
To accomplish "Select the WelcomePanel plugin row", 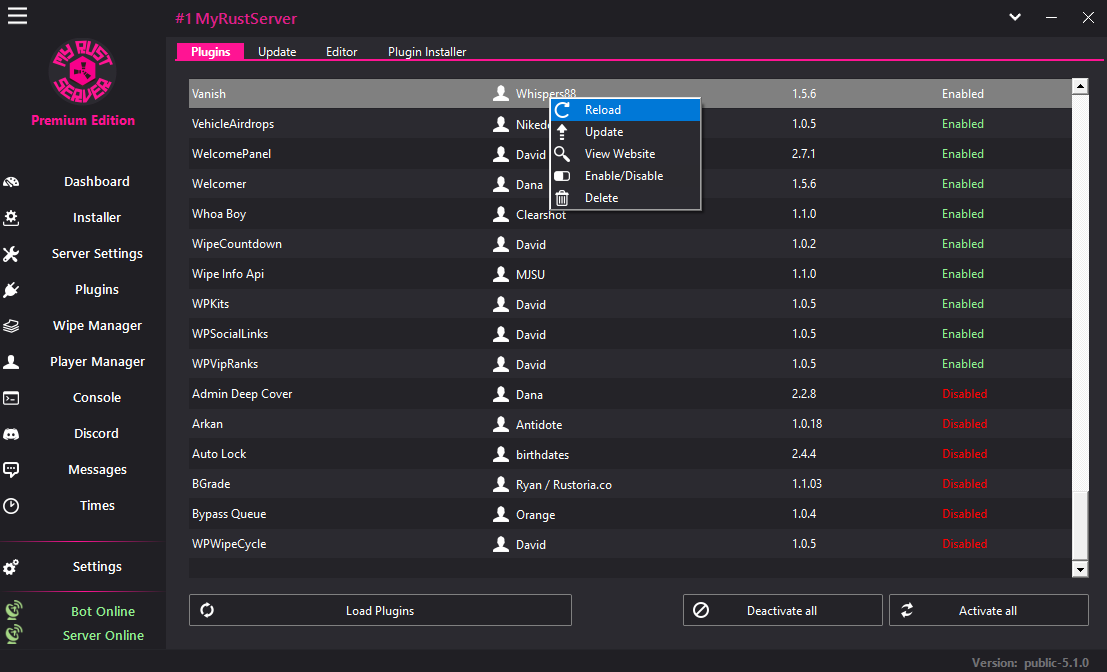I will click(630, 153).
